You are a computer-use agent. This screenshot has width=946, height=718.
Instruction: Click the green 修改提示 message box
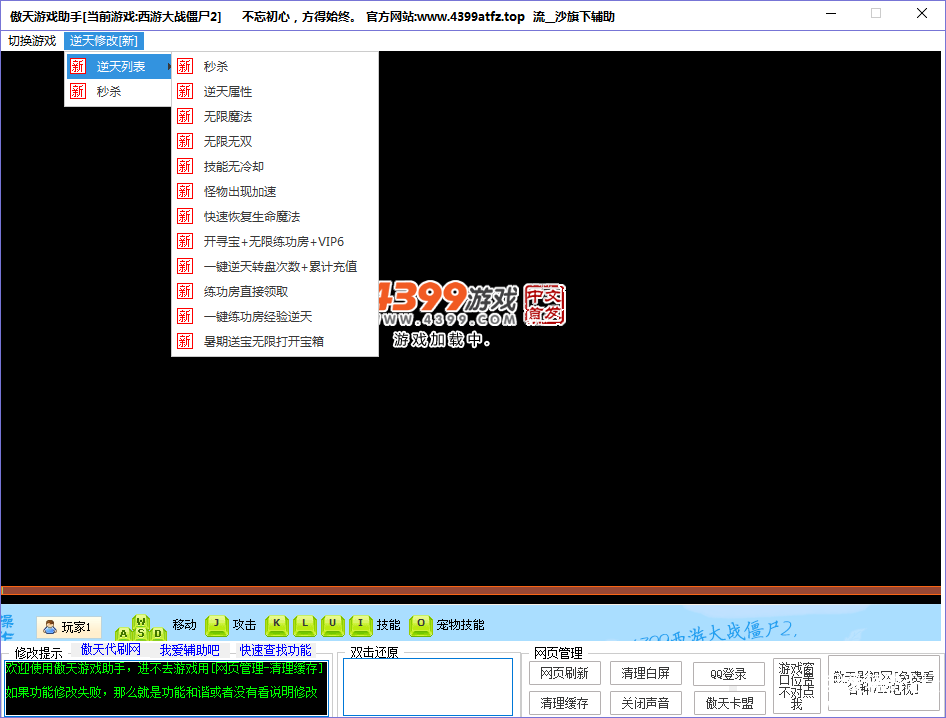tap(166, 688)
